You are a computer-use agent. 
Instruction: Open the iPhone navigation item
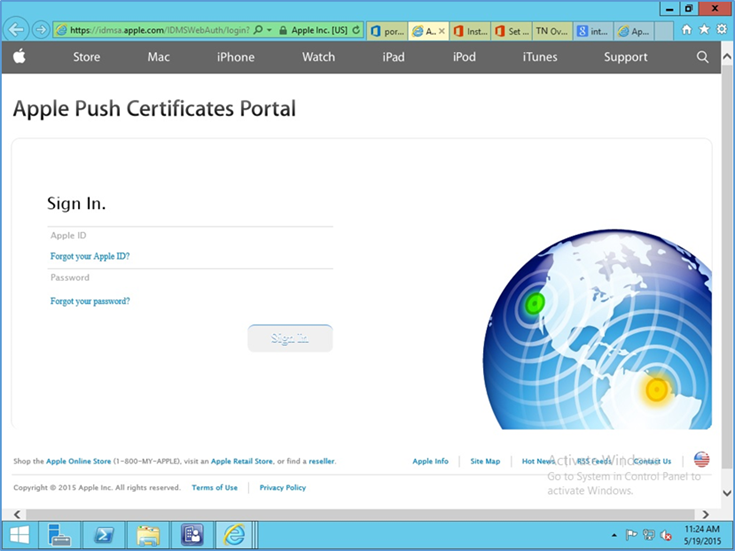(x=235, y=57)
